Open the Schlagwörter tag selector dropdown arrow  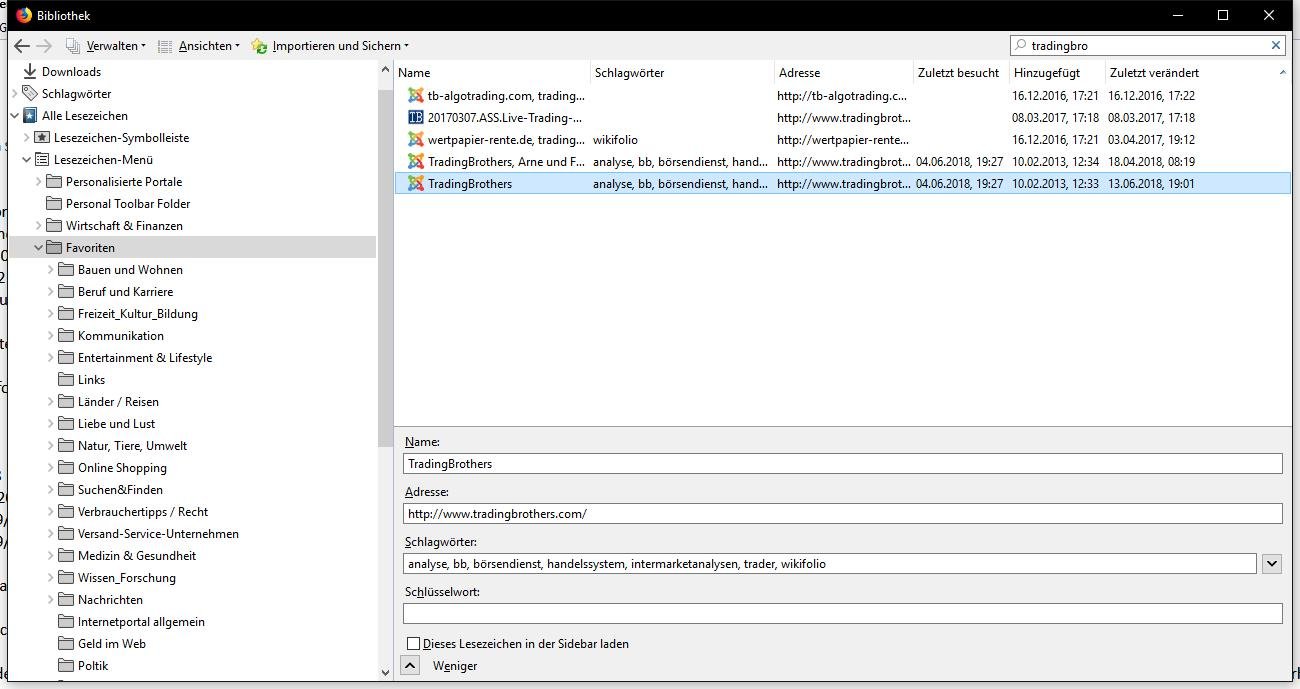click(1271, 564)
